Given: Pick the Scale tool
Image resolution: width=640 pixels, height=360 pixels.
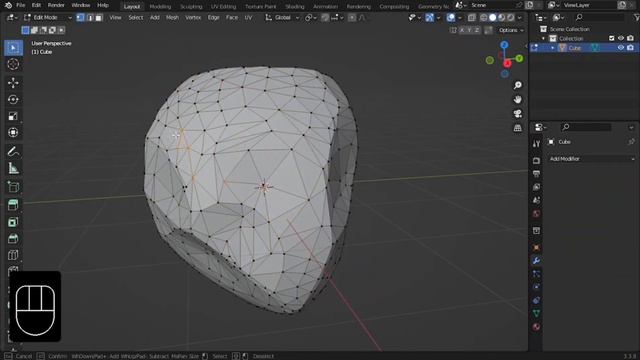Looking at the screenshot, I should pos(13,116).
